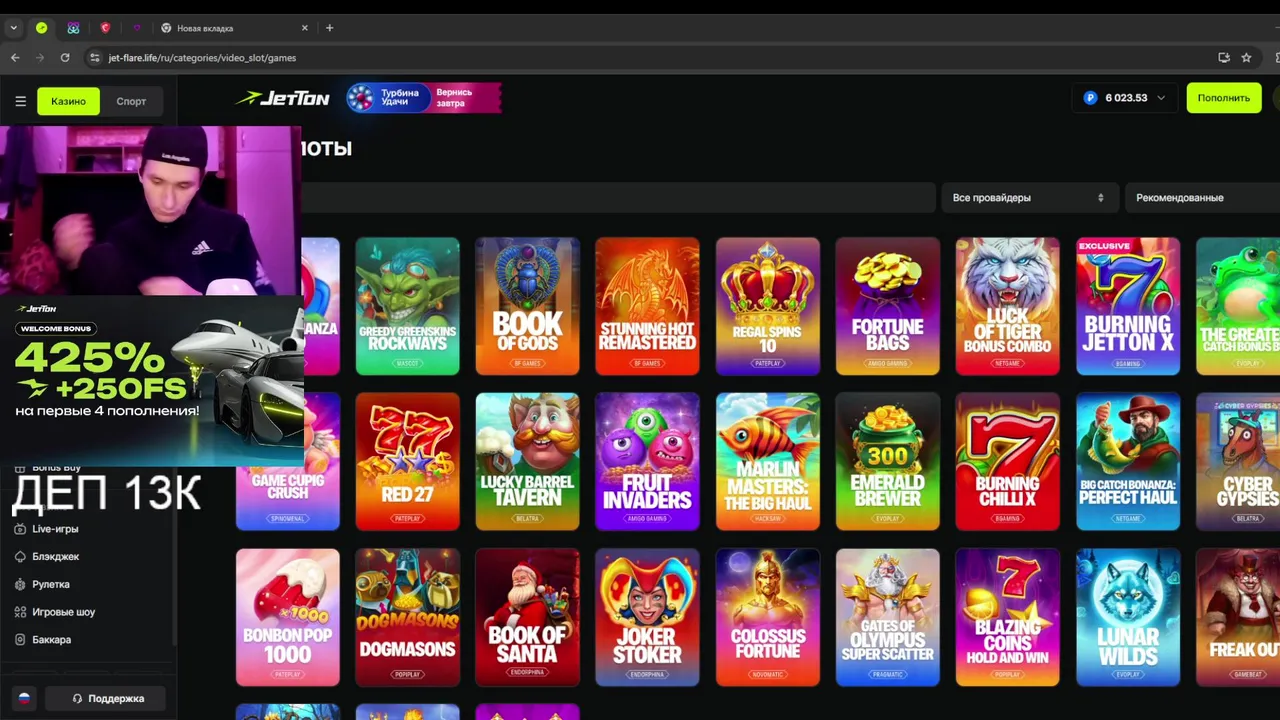Open the Burning Chilli X slot
Screen dimensions: 1280x720
coord(1007,461)
